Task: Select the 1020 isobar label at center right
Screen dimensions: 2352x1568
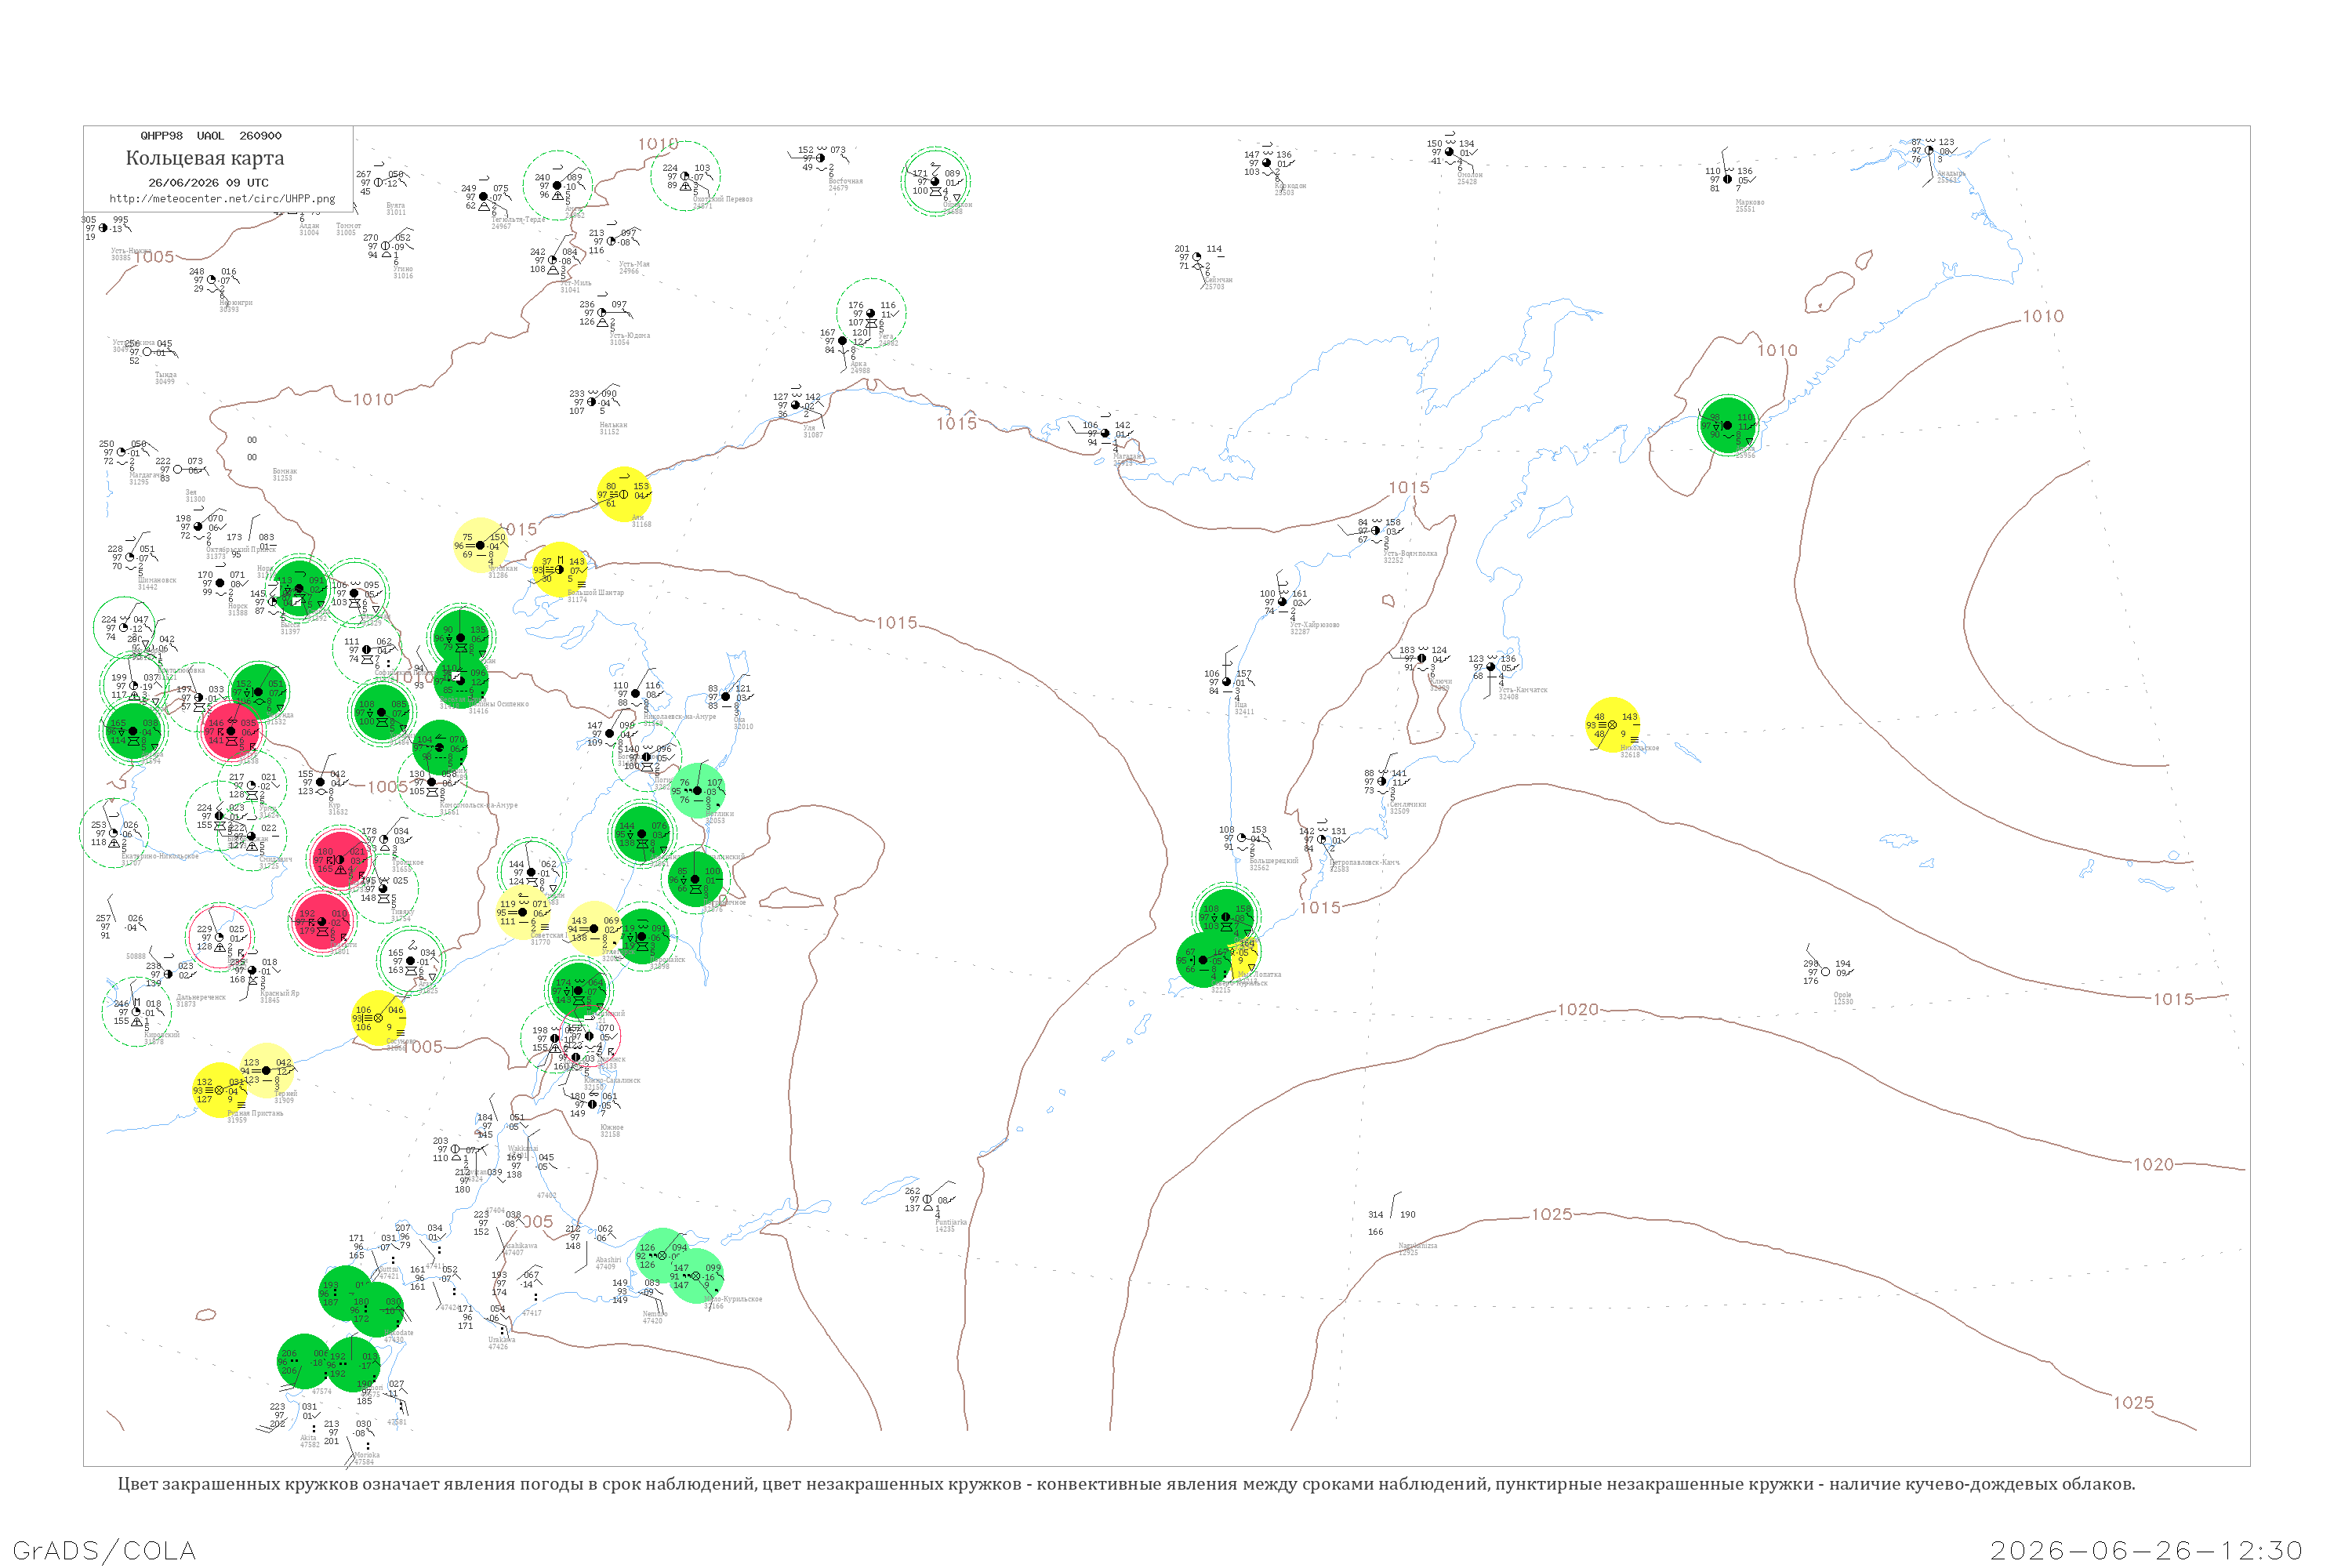Action: tap(1578, 1010)
